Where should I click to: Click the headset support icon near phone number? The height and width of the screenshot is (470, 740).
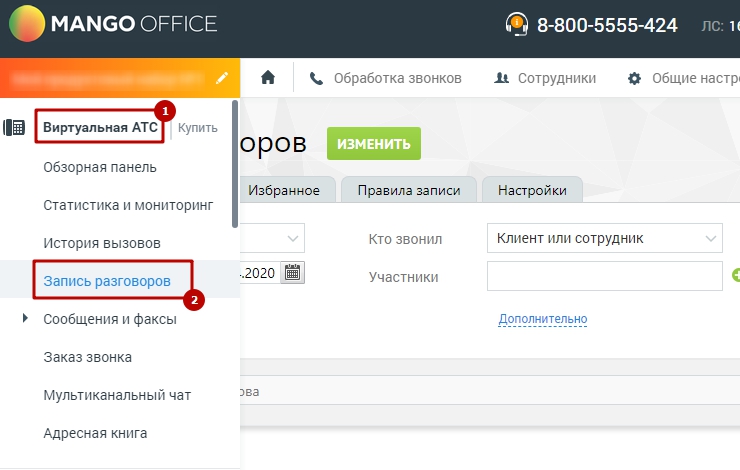pos(516,25)
